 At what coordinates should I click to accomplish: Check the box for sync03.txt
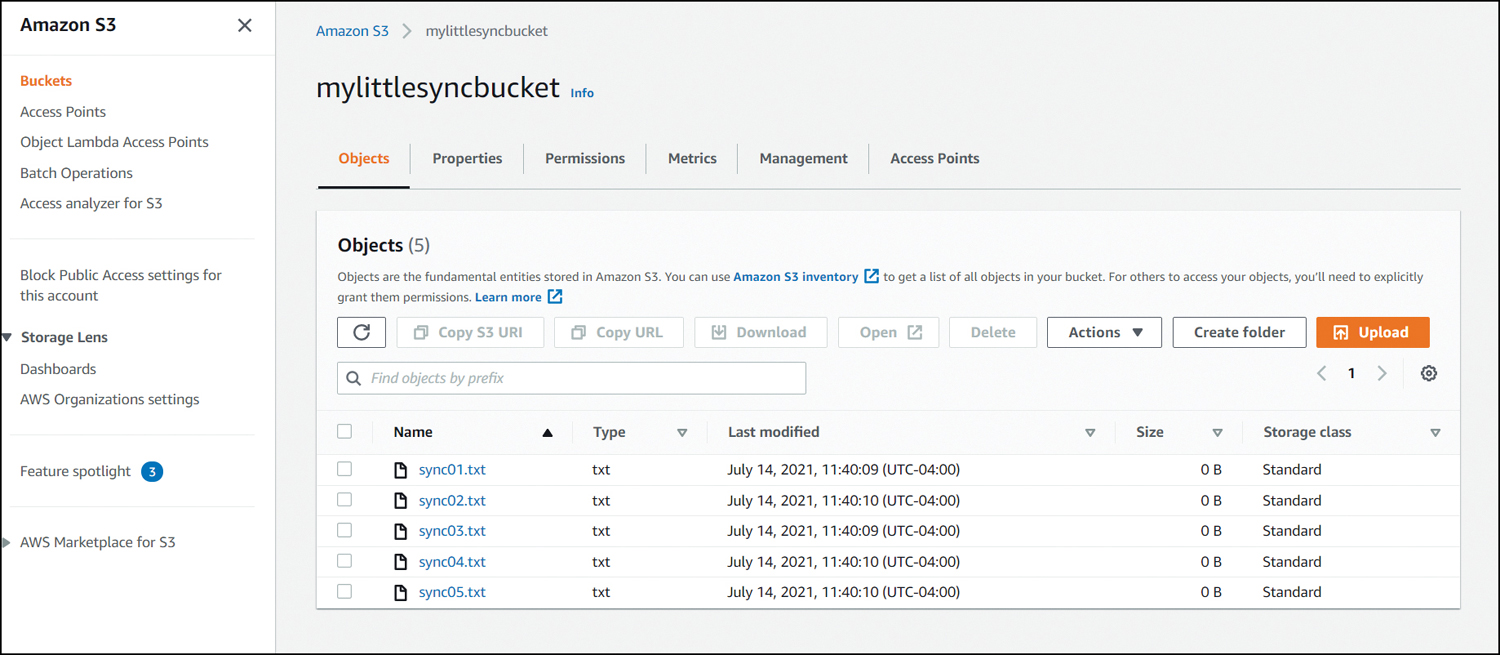click(345, 530)
